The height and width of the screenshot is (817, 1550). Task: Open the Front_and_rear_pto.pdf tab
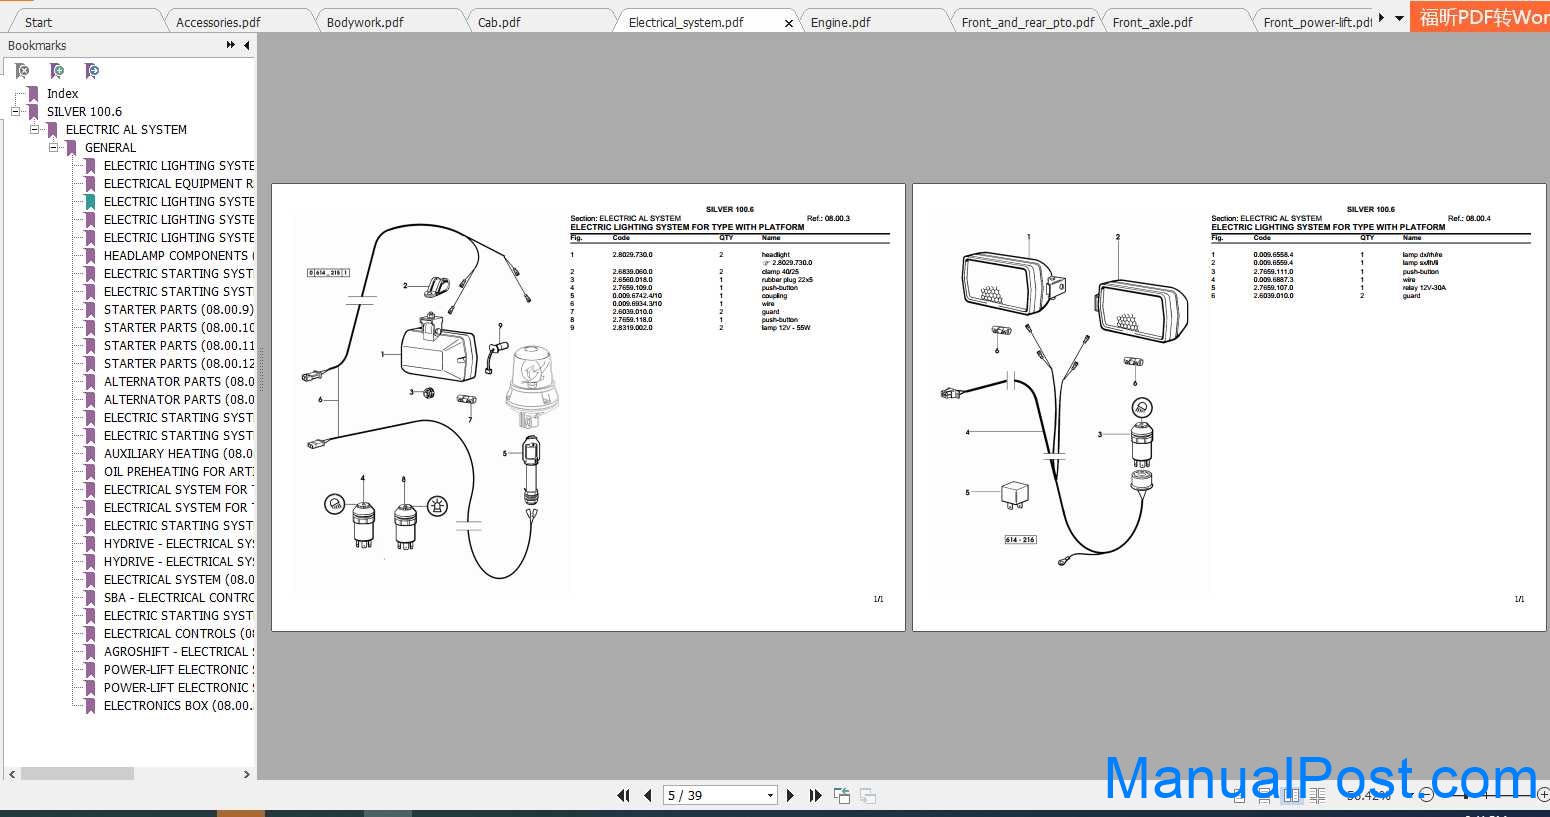(x=1028, y=22)
